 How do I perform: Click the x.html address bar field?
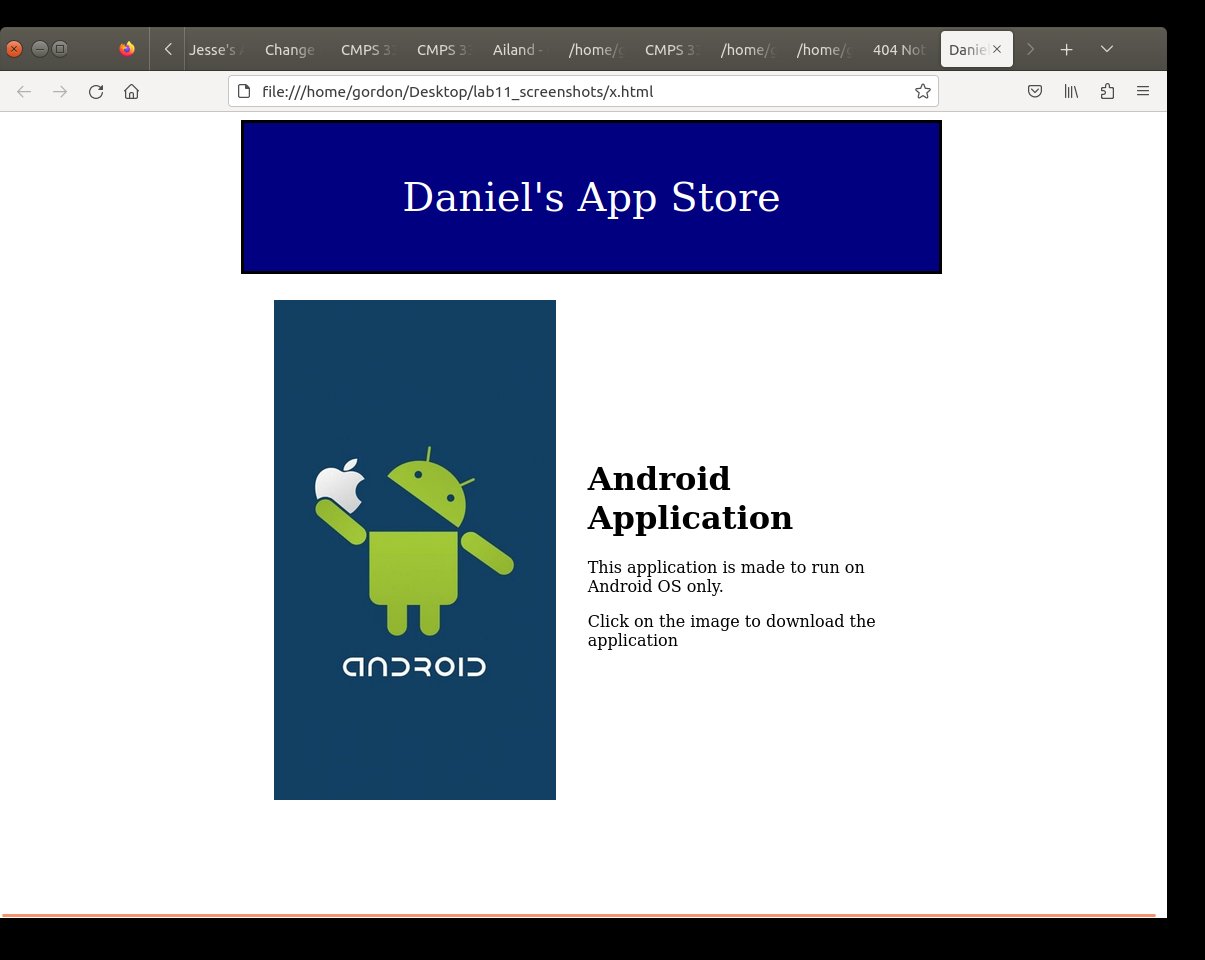point(580,92)
